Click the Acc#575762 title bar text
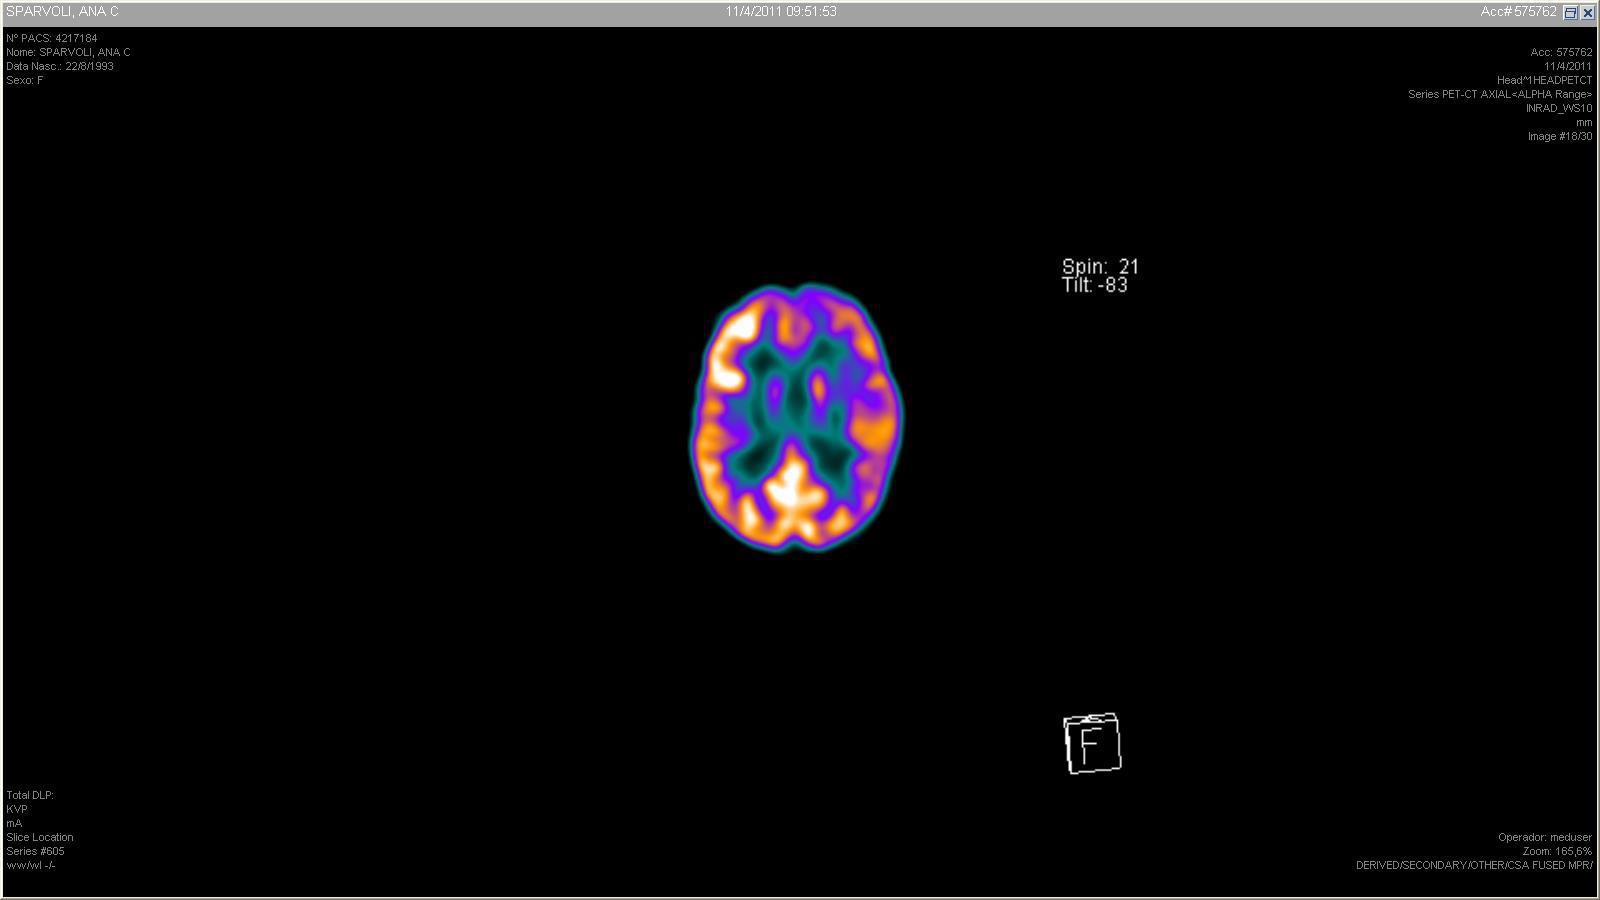Viewport: 1600px width, 900px height. click(1518, 12)
